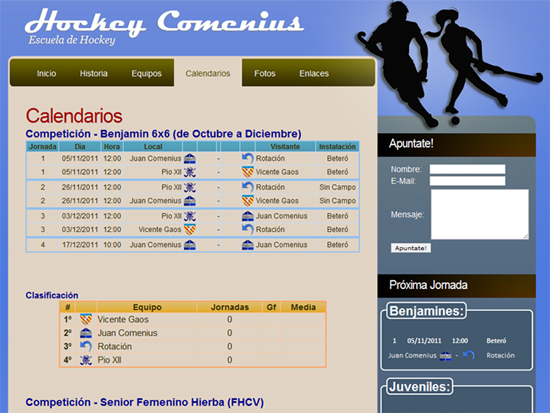Focus the E-Mail text field

[x=467, y=181]
